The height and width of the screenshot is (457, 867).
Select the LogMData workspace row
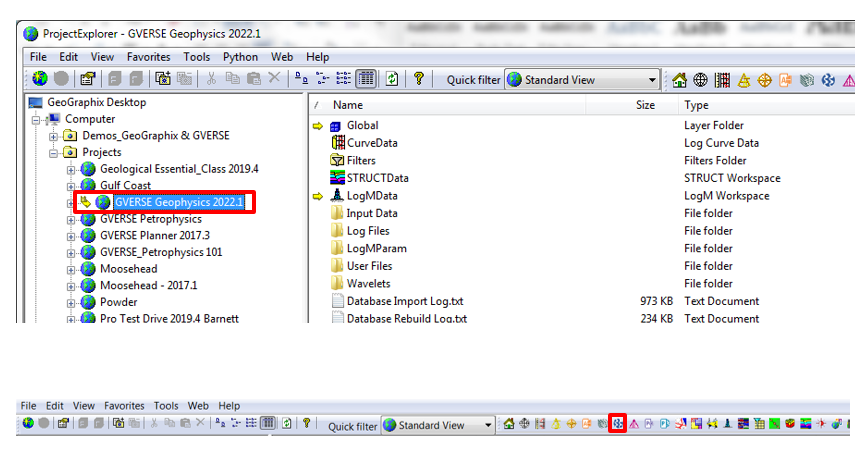[x=372, y=196]
